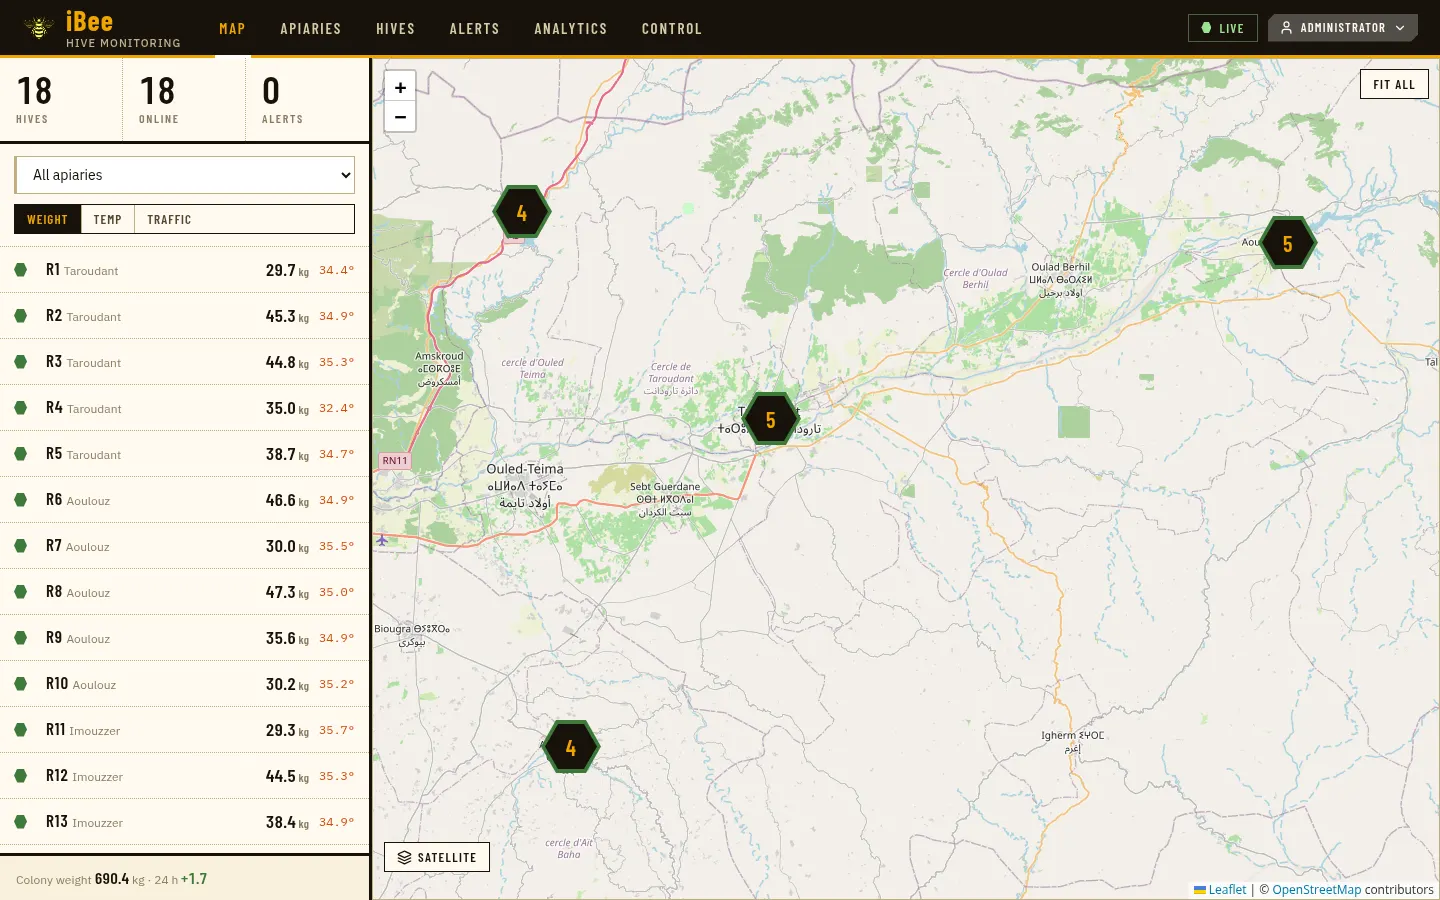Switch the list to WEIGHT mode
1440x900 pixels.
click(x=47, y=219)
